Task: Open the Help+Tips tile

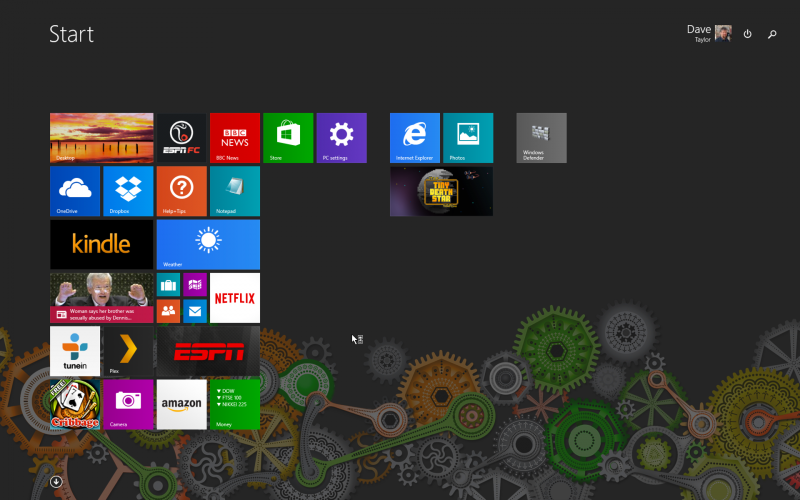Action: point(181,191)
